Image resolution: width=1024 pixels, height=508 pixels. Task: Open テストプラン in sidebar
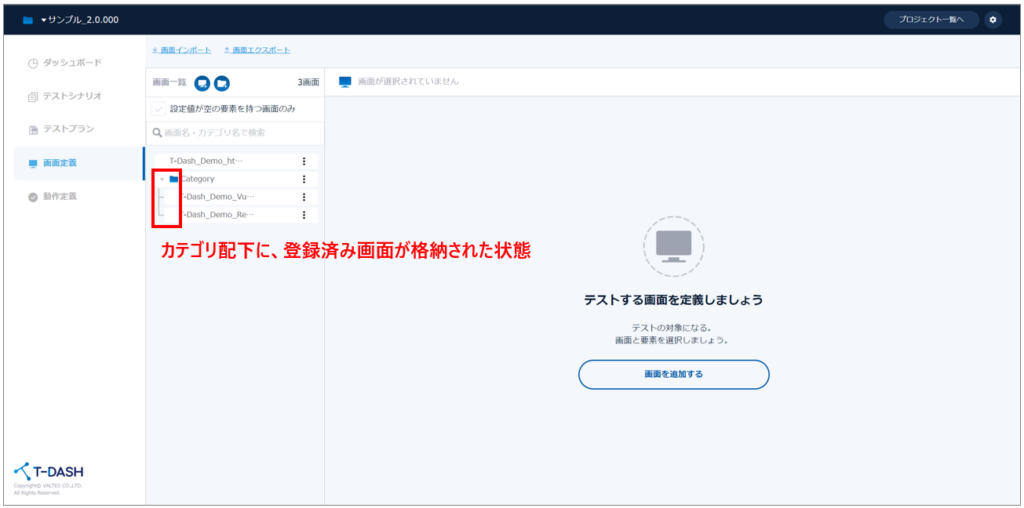click(66, 130)
